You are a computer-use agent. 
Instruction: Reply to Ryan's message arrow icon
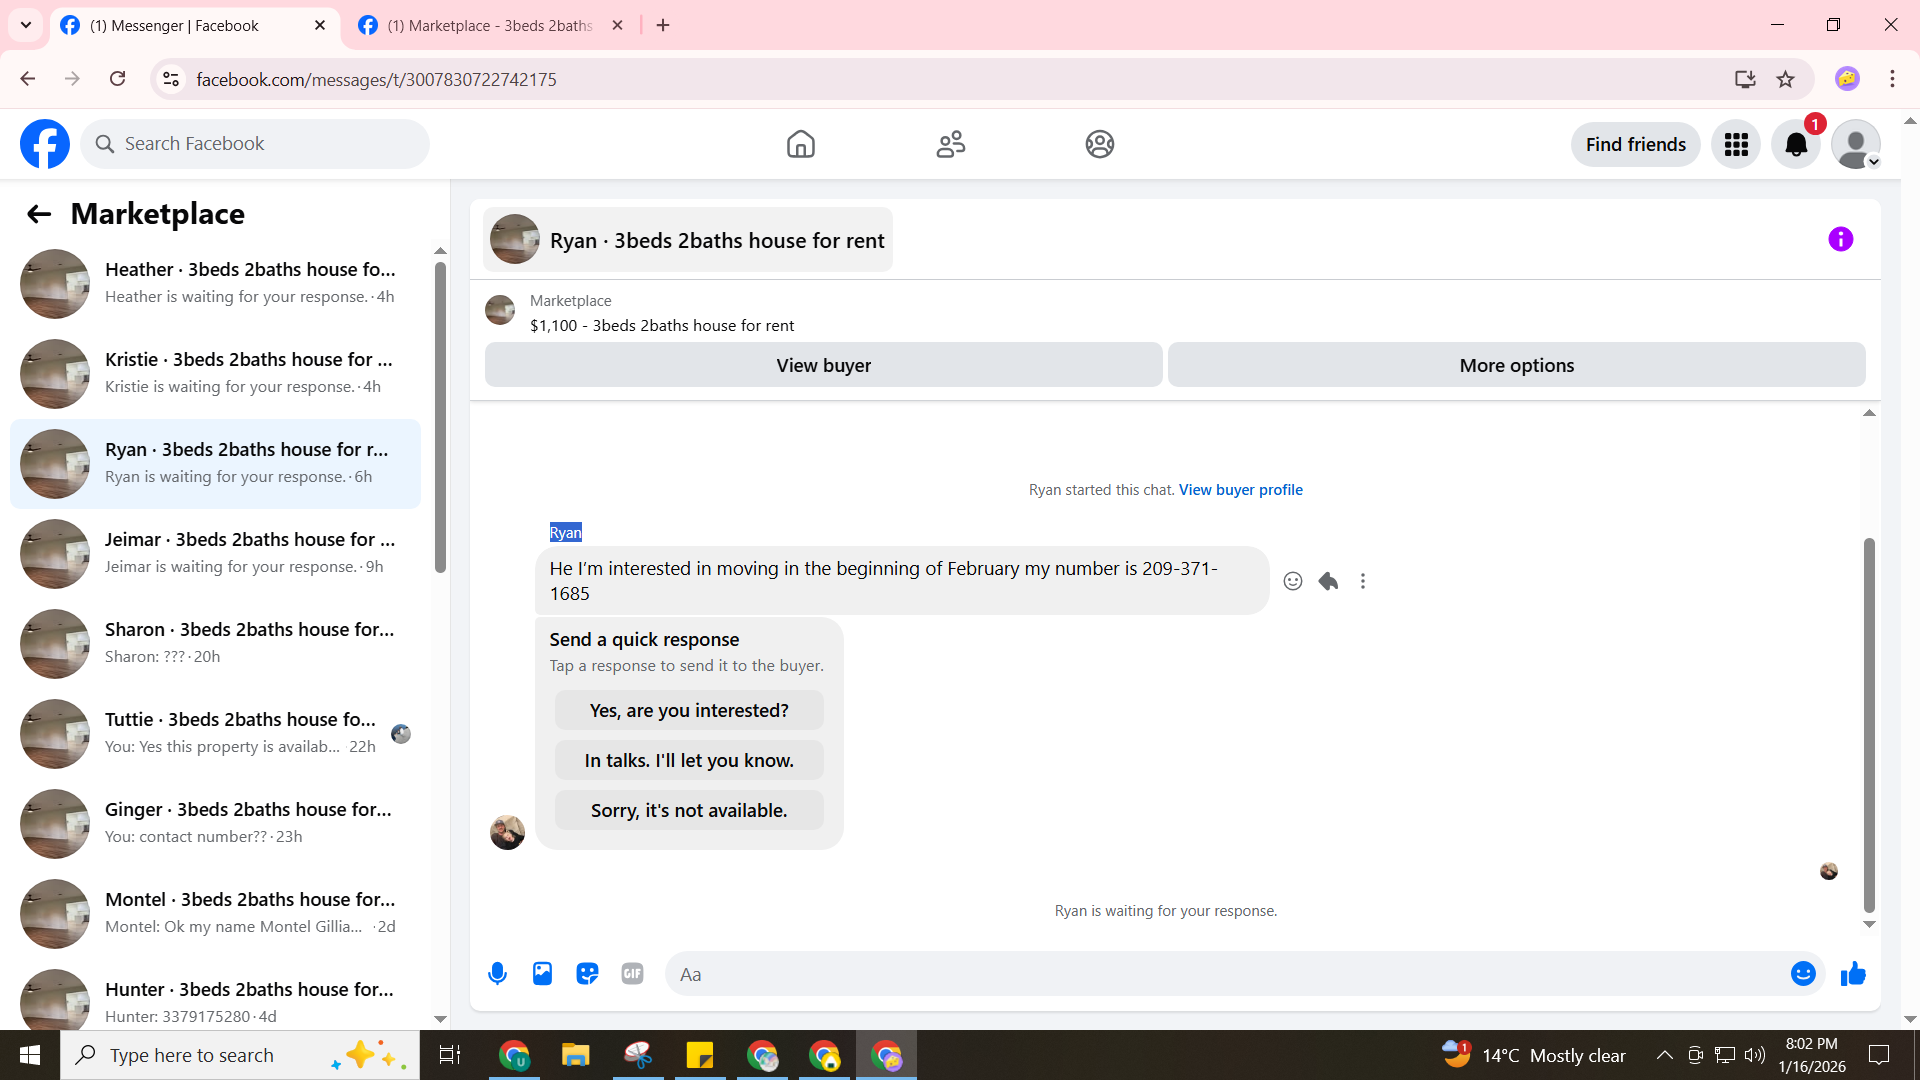coord(1328,581)
